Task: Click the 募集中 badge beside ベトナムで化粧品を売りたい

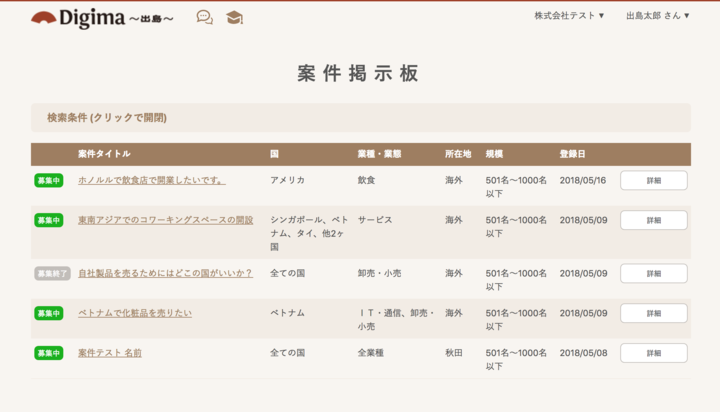Action: (49, 313)
